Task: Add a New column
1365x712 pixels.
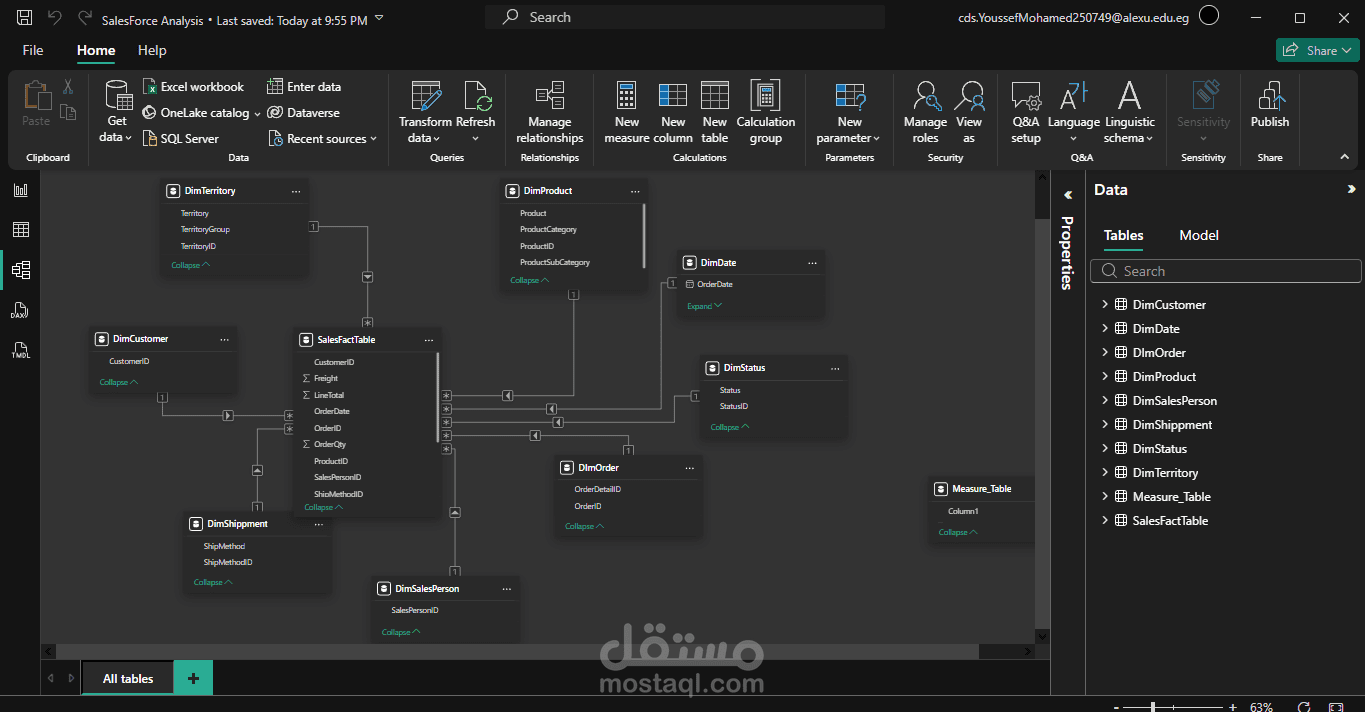Action: [673, 112]
